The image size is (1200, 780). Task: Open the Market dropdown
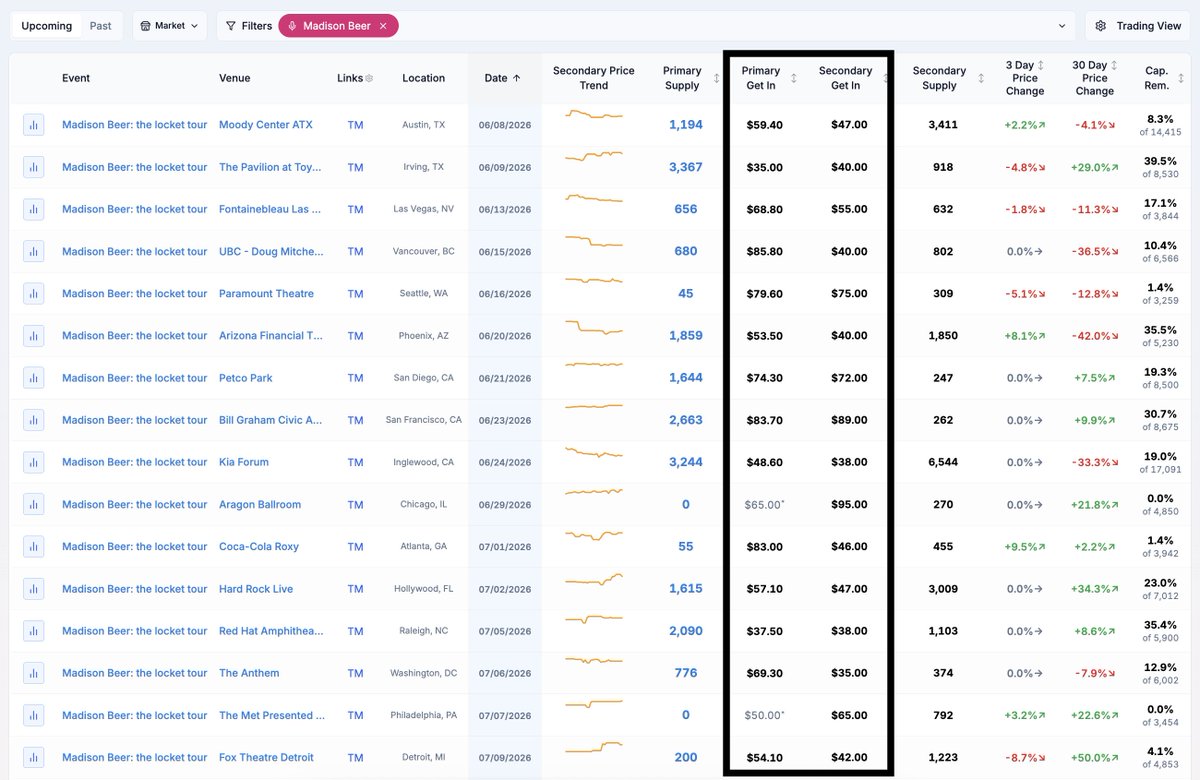[169, 26]
